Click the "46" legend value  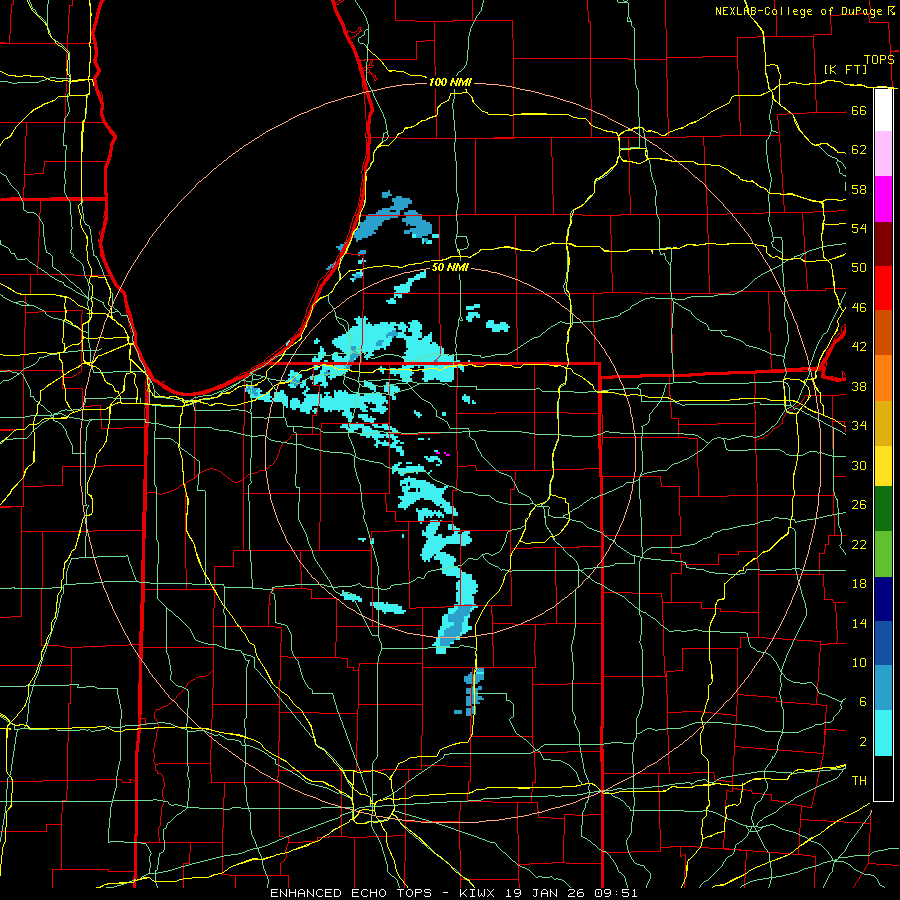[859, 307]
